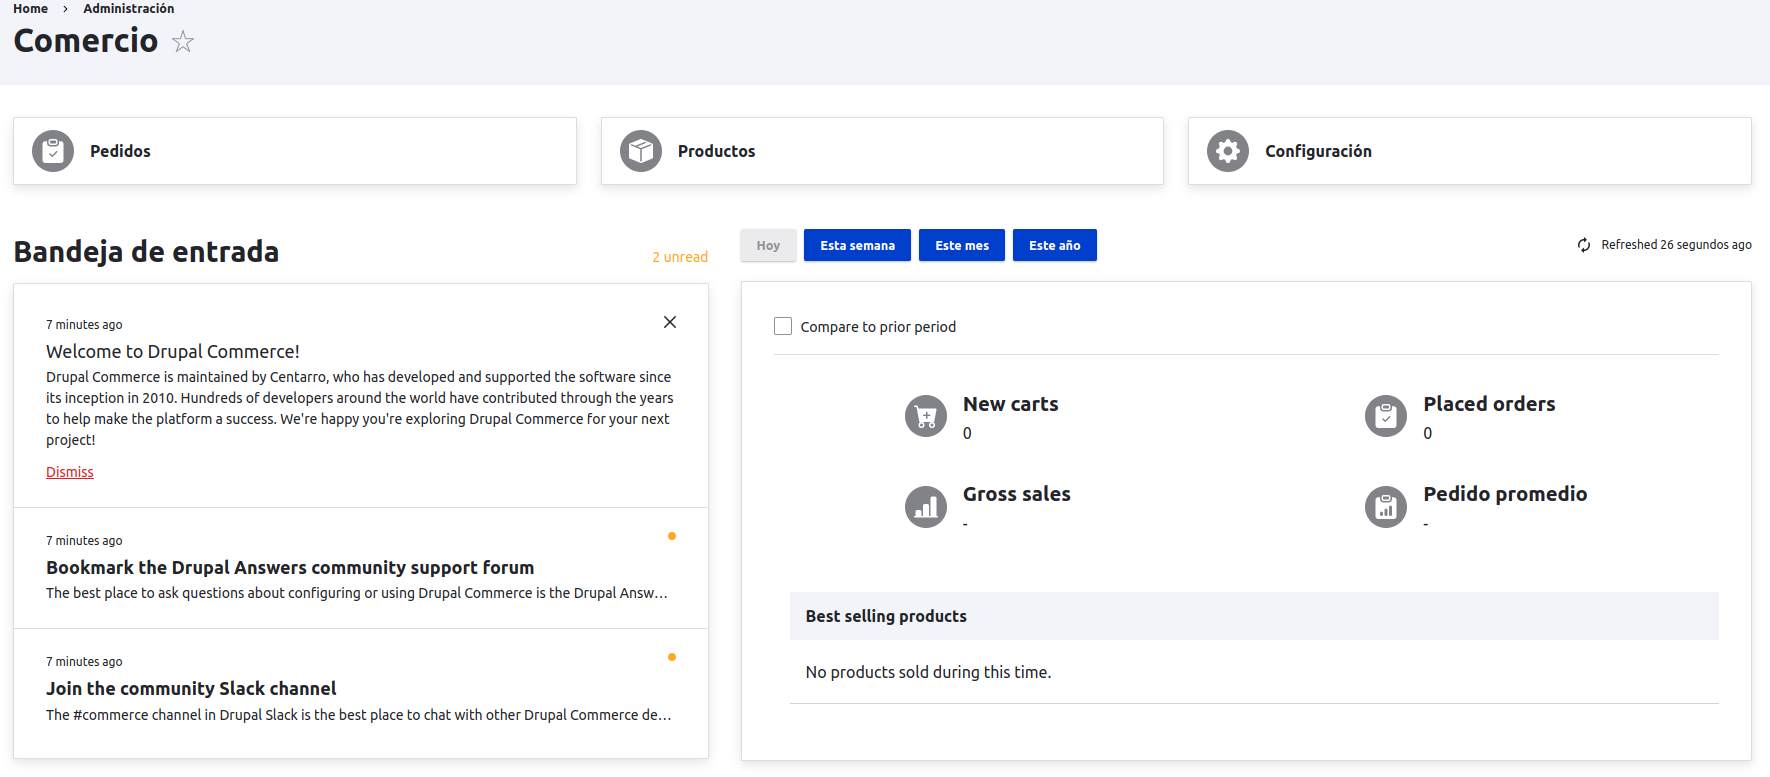
Task: Select the Hoy period tab
Action: coord(768,245)
